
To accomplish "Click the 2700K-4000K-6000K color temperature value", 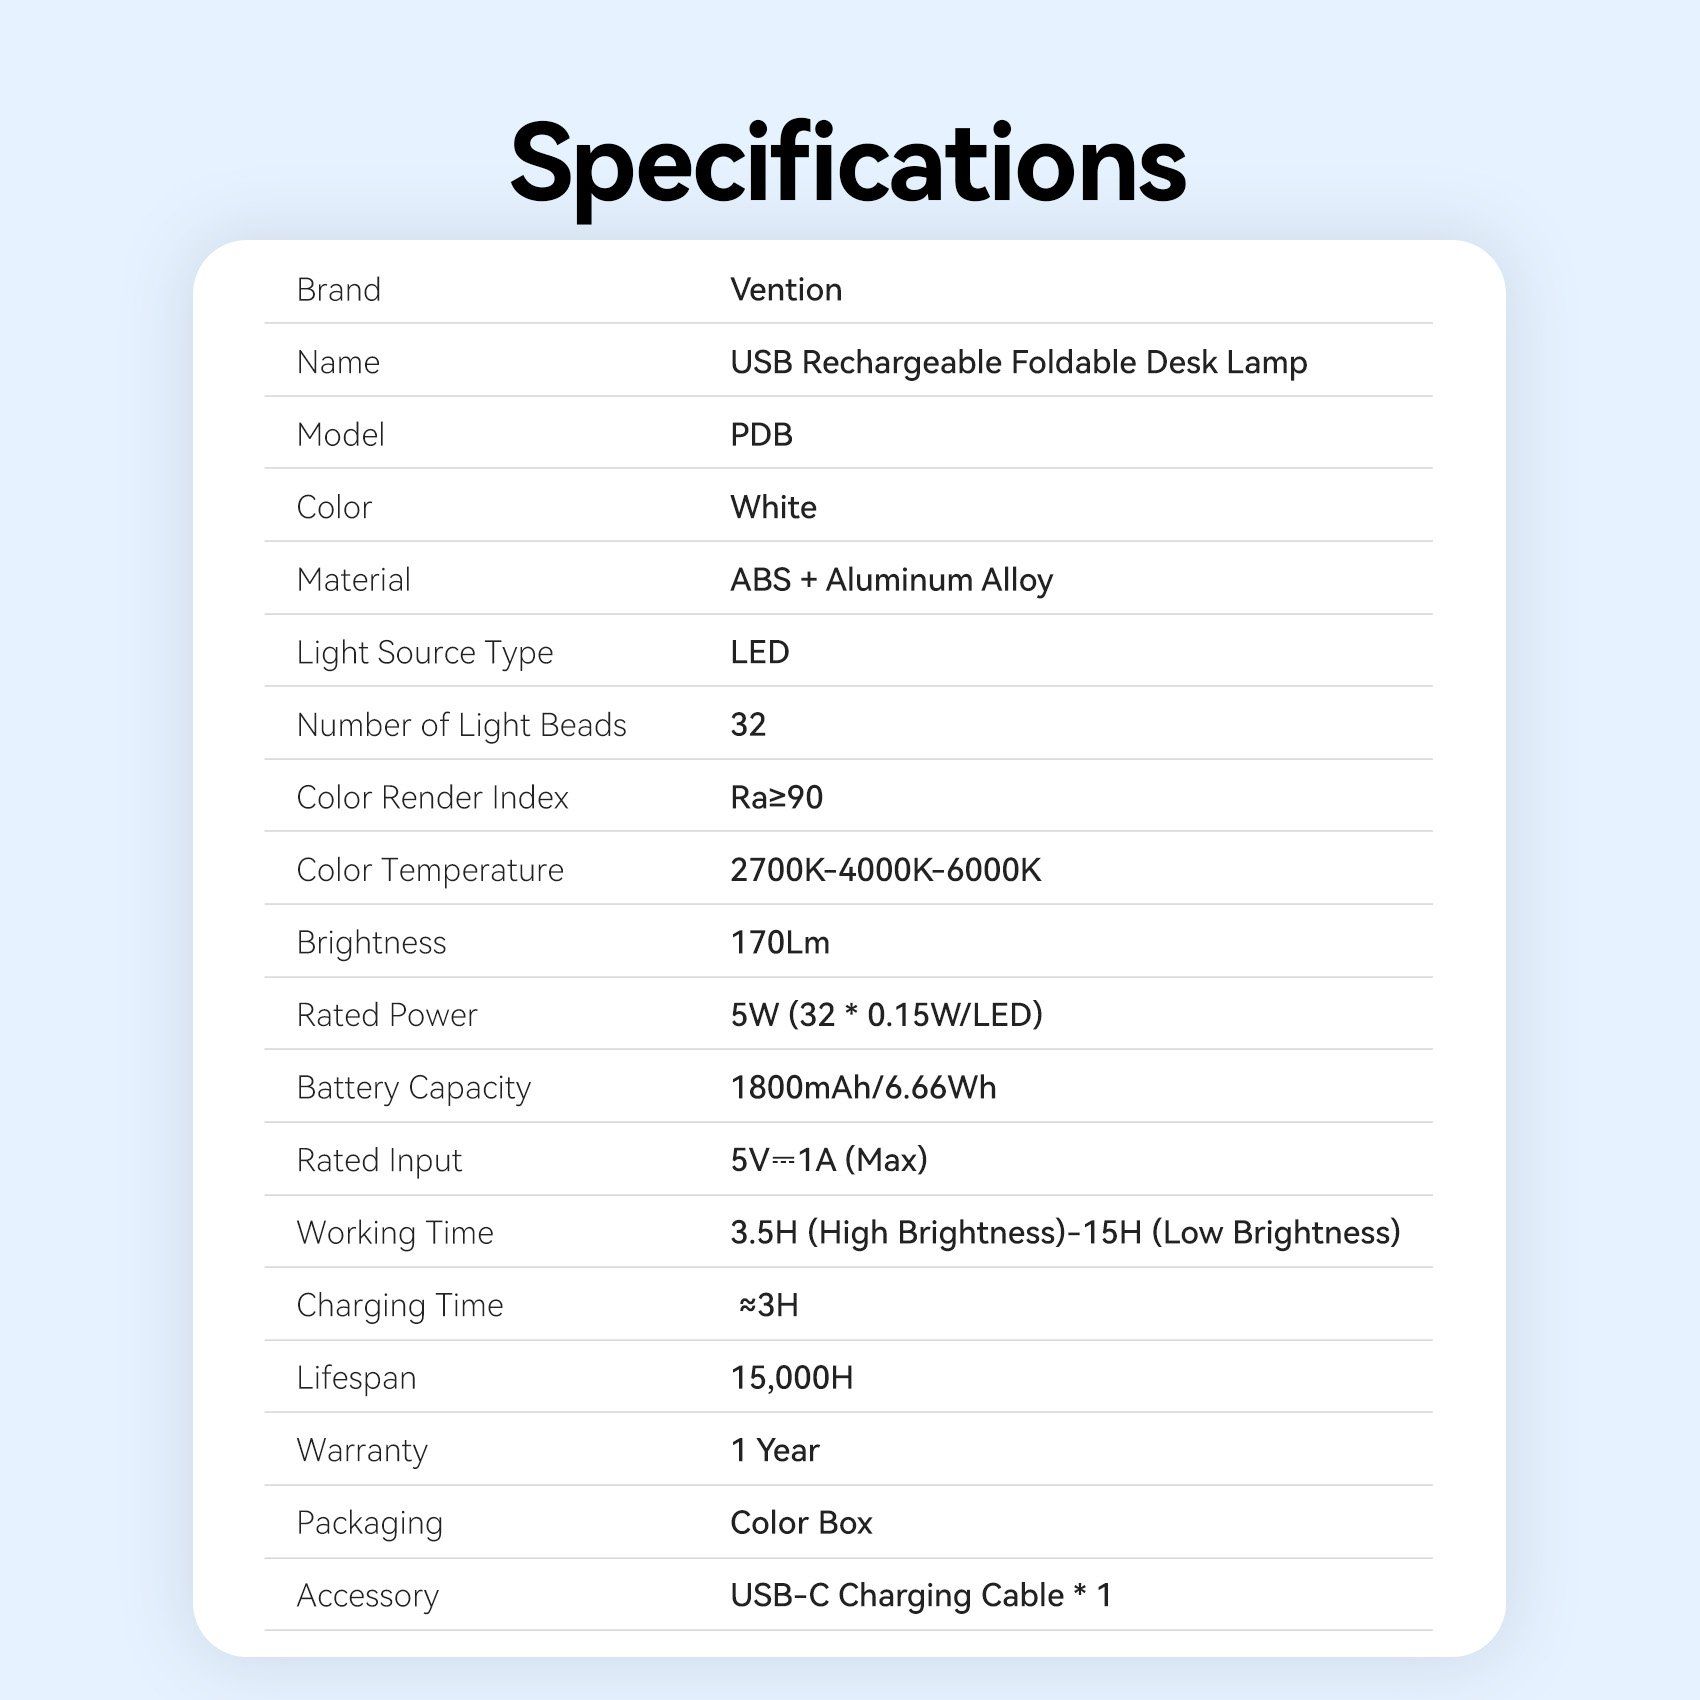I will [885, 870].
